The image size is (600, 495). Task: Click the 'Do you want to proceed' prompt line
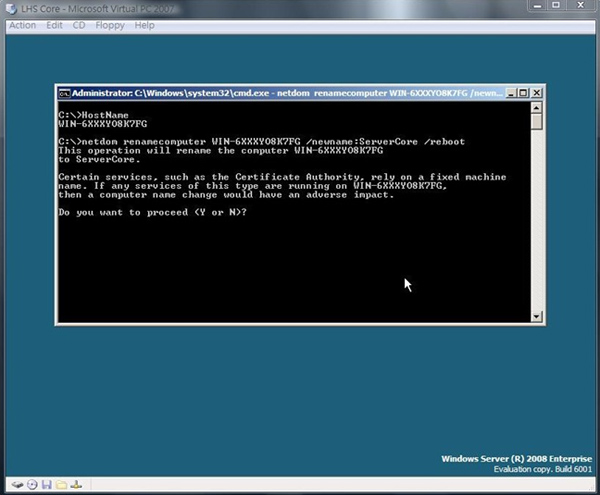pos(152,212)
